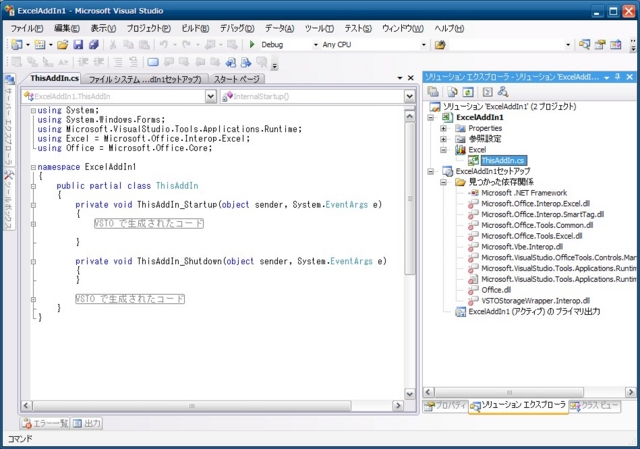The width and height of the screenshot is (640, 449).
Task: Open the ExcelAddIn1.ThisAddIn class dropdown
Action: click(x=210, y=96)
